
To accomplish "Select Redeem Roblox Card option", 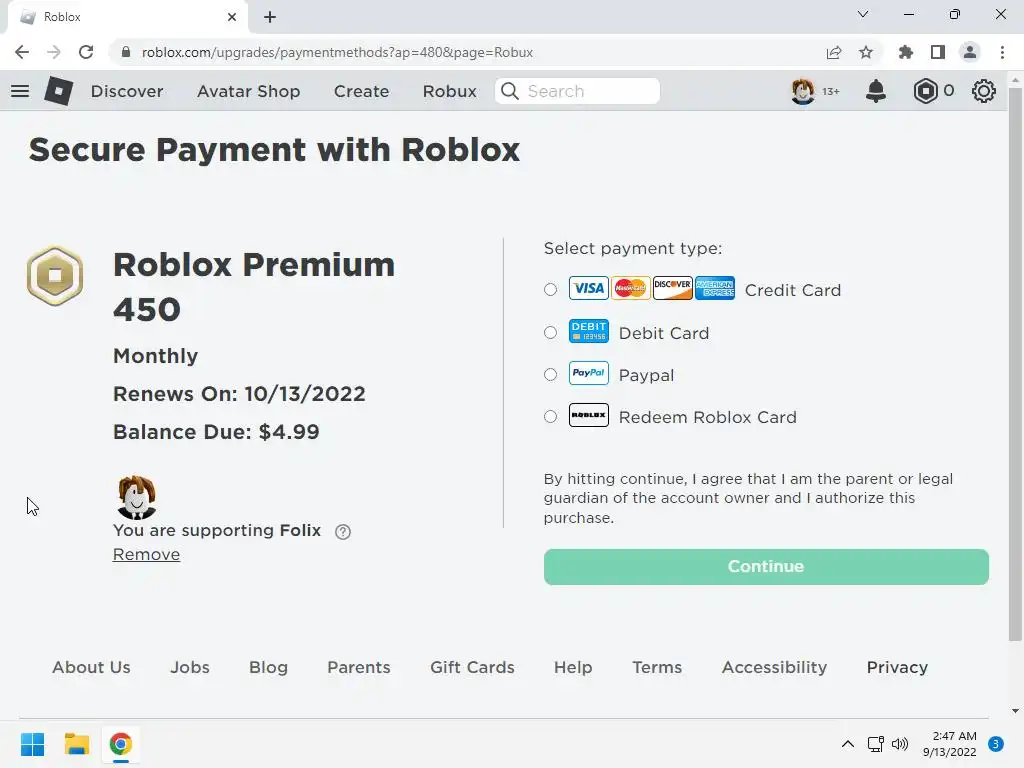I will 551,416.
